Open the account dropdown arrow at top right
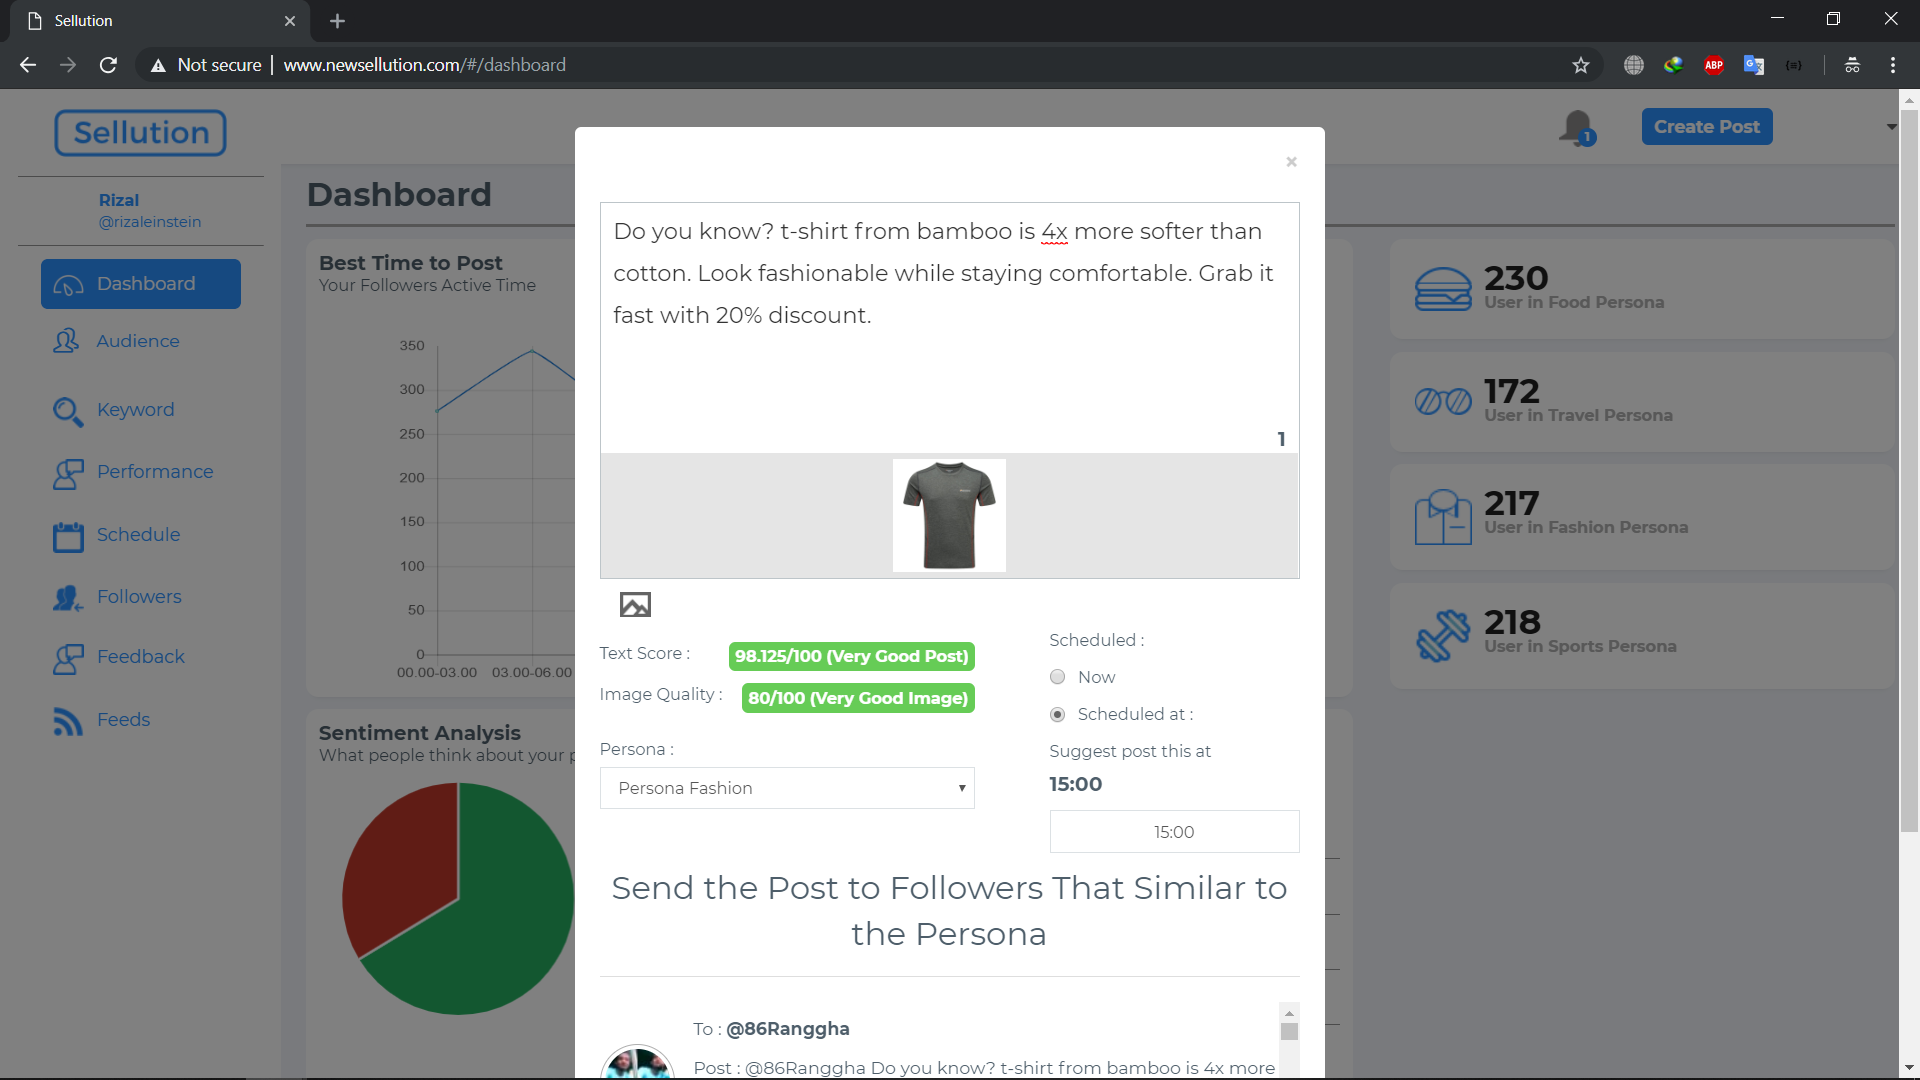This screenshot has width=1920, height=1080. (x=1891, y=127)
